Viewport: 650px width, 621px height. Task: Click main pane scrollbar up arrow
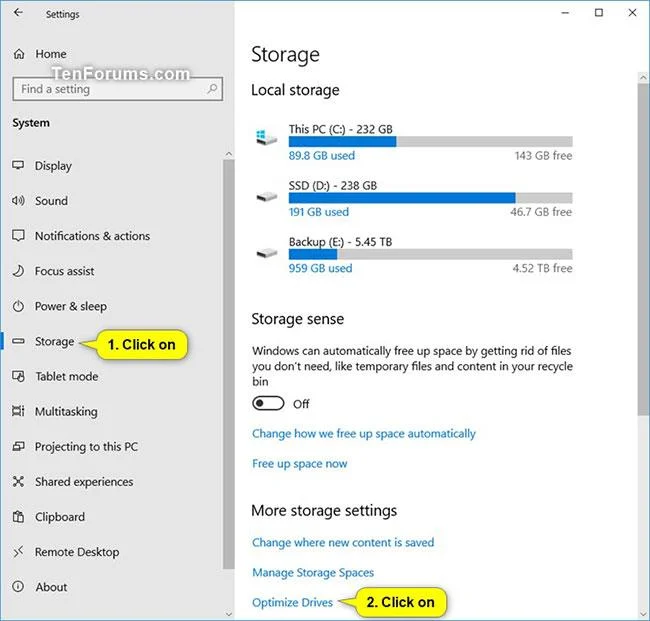643,77
